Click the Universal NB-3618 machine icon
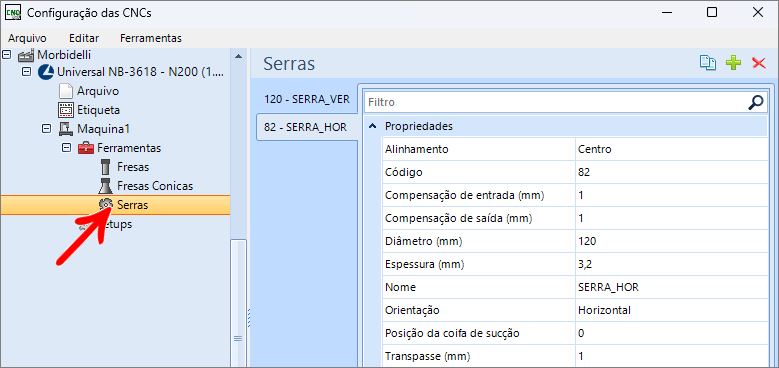 point(46,72)
